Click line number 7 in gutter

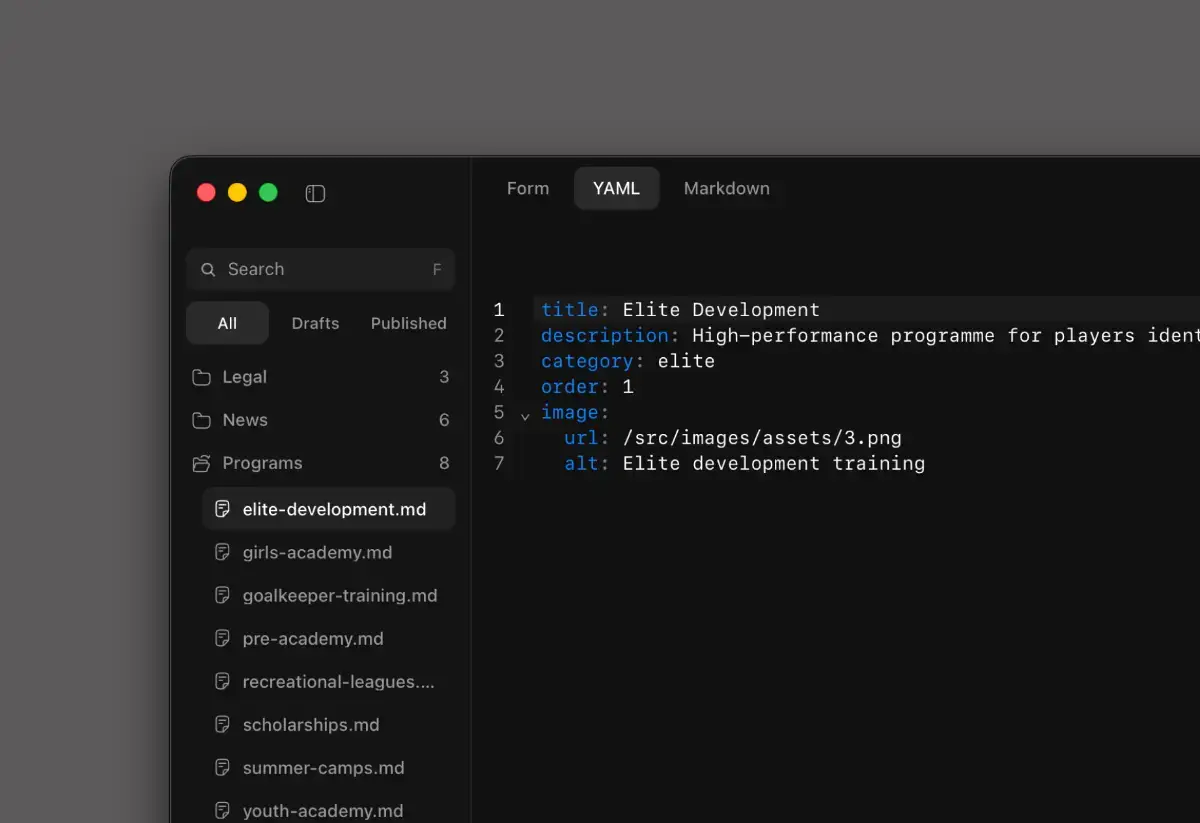pos(499,463)
